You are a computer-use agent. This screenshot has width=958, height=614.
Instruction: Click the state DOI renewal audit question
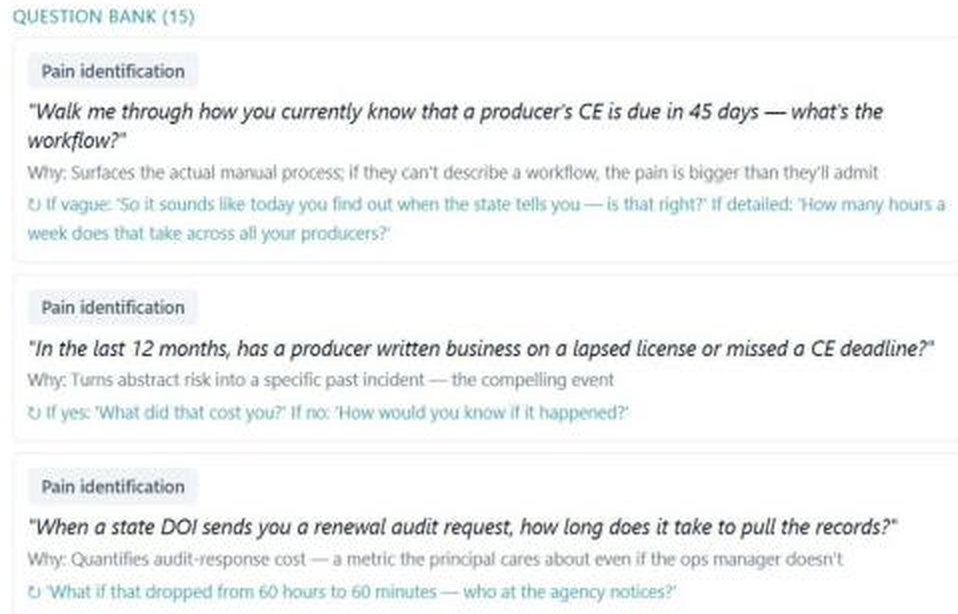pos(463,527)
